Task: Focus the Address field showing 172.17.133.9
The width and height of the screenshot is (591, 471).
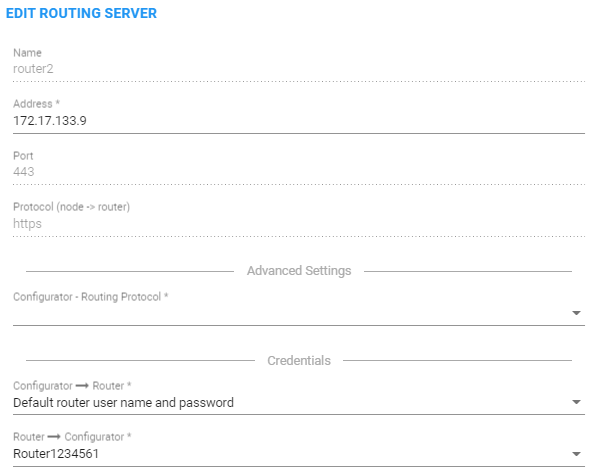Action: [299, 121]
